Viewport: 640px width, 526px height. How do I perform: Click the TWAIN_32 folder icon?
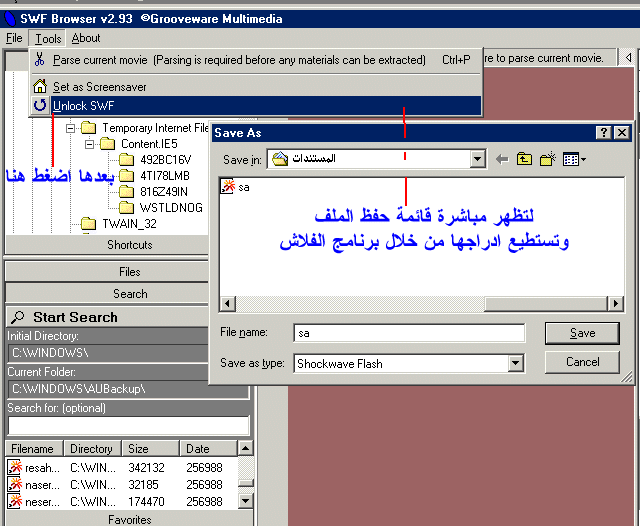pyautogui.click(x=88, y=224)
